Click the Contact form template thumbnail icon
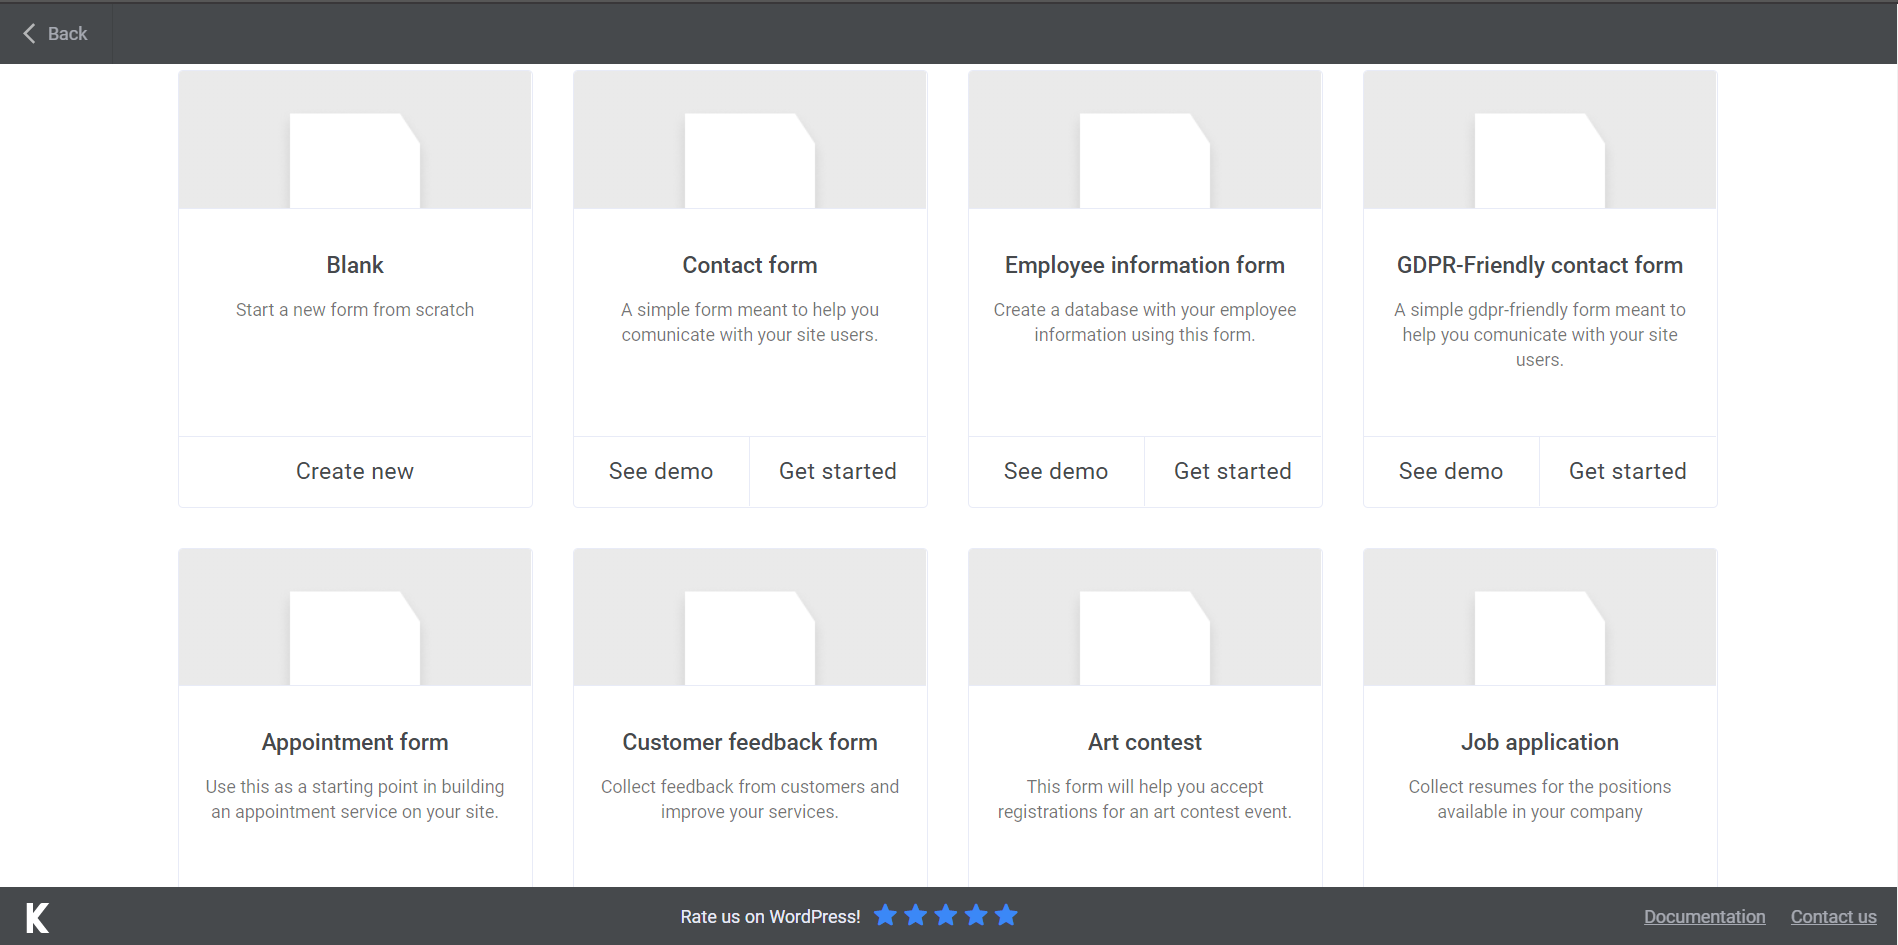 coord(749,160)
